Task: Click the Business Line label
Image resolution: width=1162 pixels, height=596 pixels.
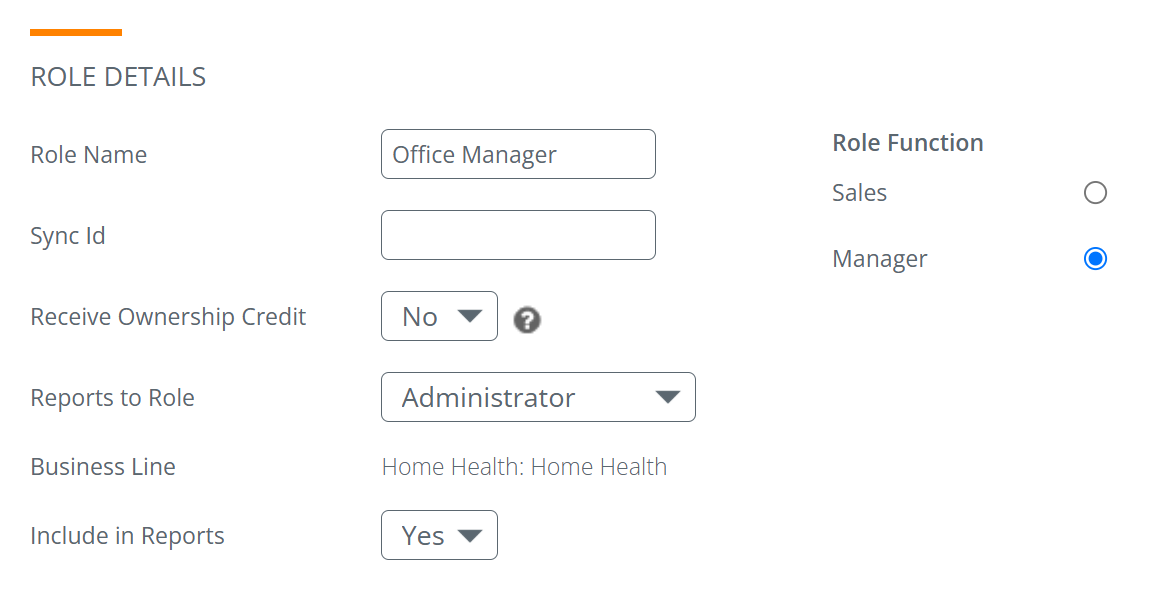Action: pyautogui.click(x=102, y=466)
